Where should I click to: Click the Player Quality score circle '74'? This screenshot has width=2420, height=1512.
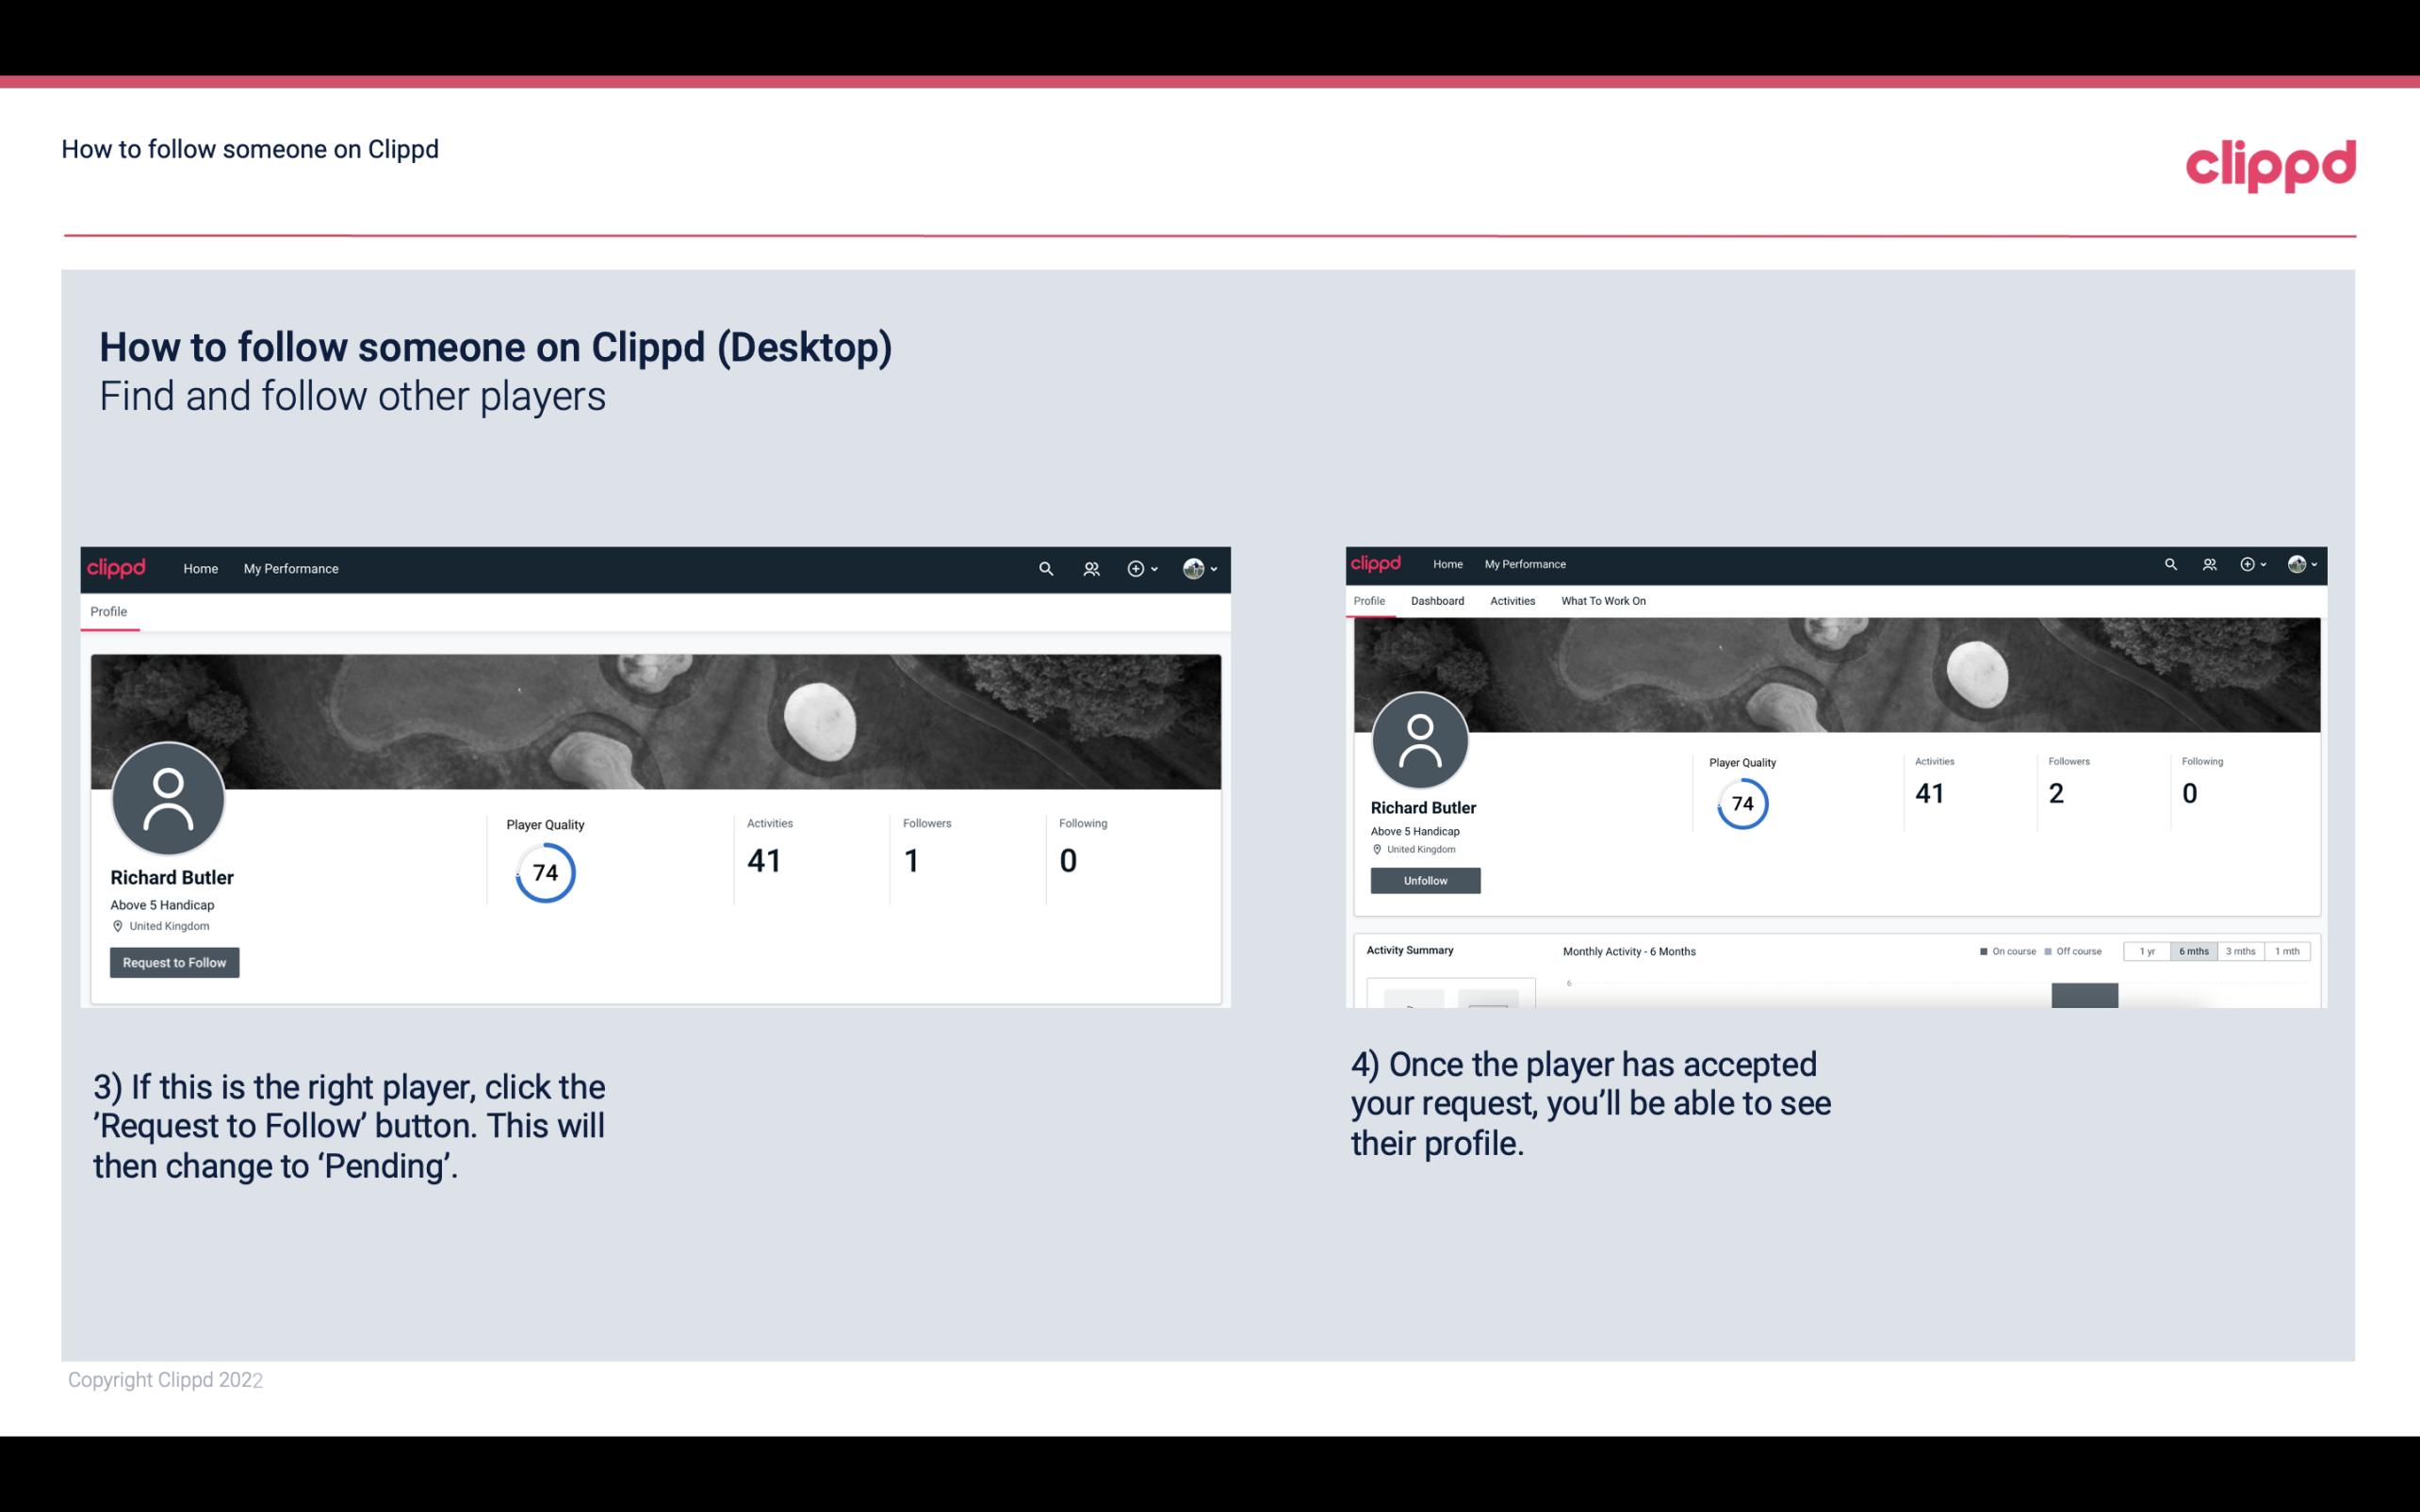544,871
